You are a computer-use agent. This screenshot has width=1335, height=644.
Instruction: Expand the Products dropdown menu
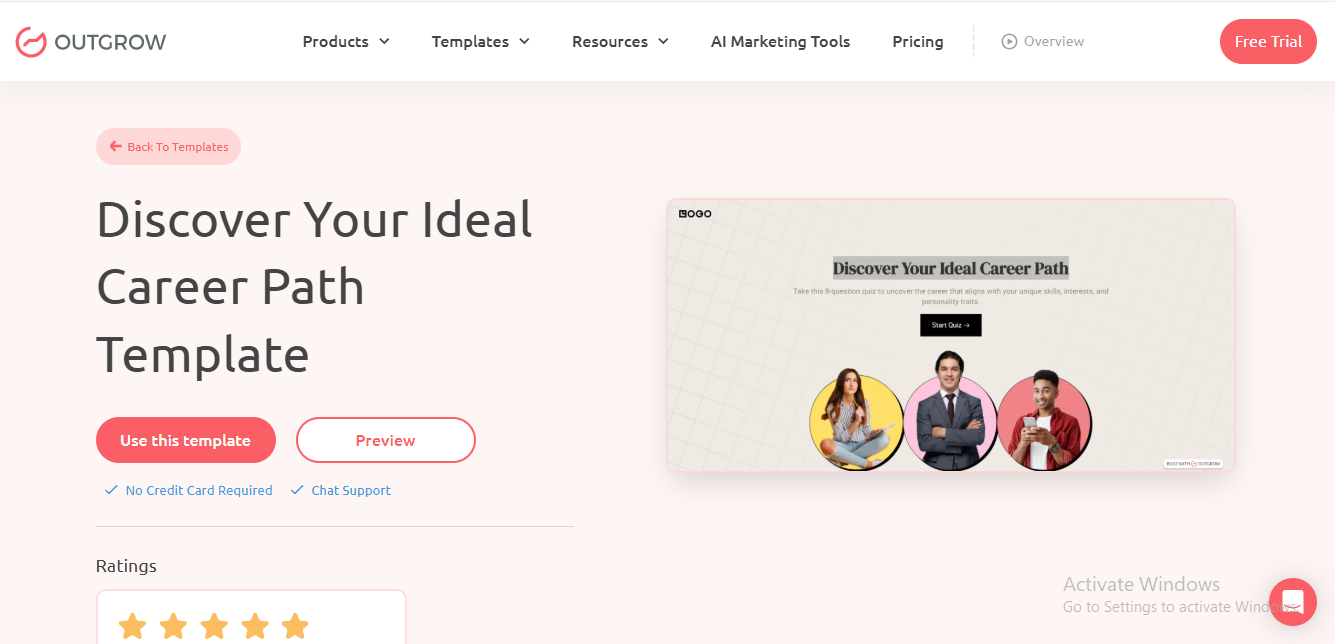(346, 42)
